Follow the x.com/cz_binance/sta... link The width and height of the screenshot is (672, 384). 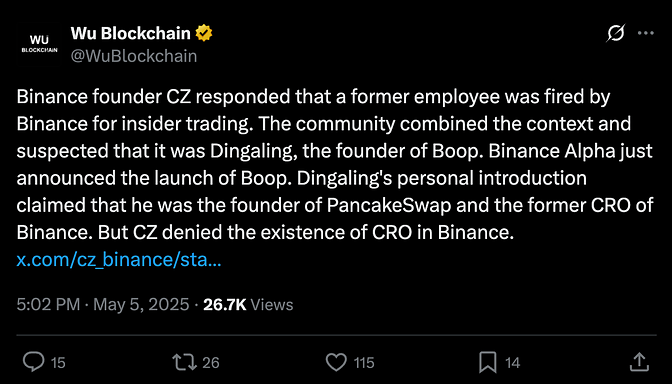click(119, 260)
